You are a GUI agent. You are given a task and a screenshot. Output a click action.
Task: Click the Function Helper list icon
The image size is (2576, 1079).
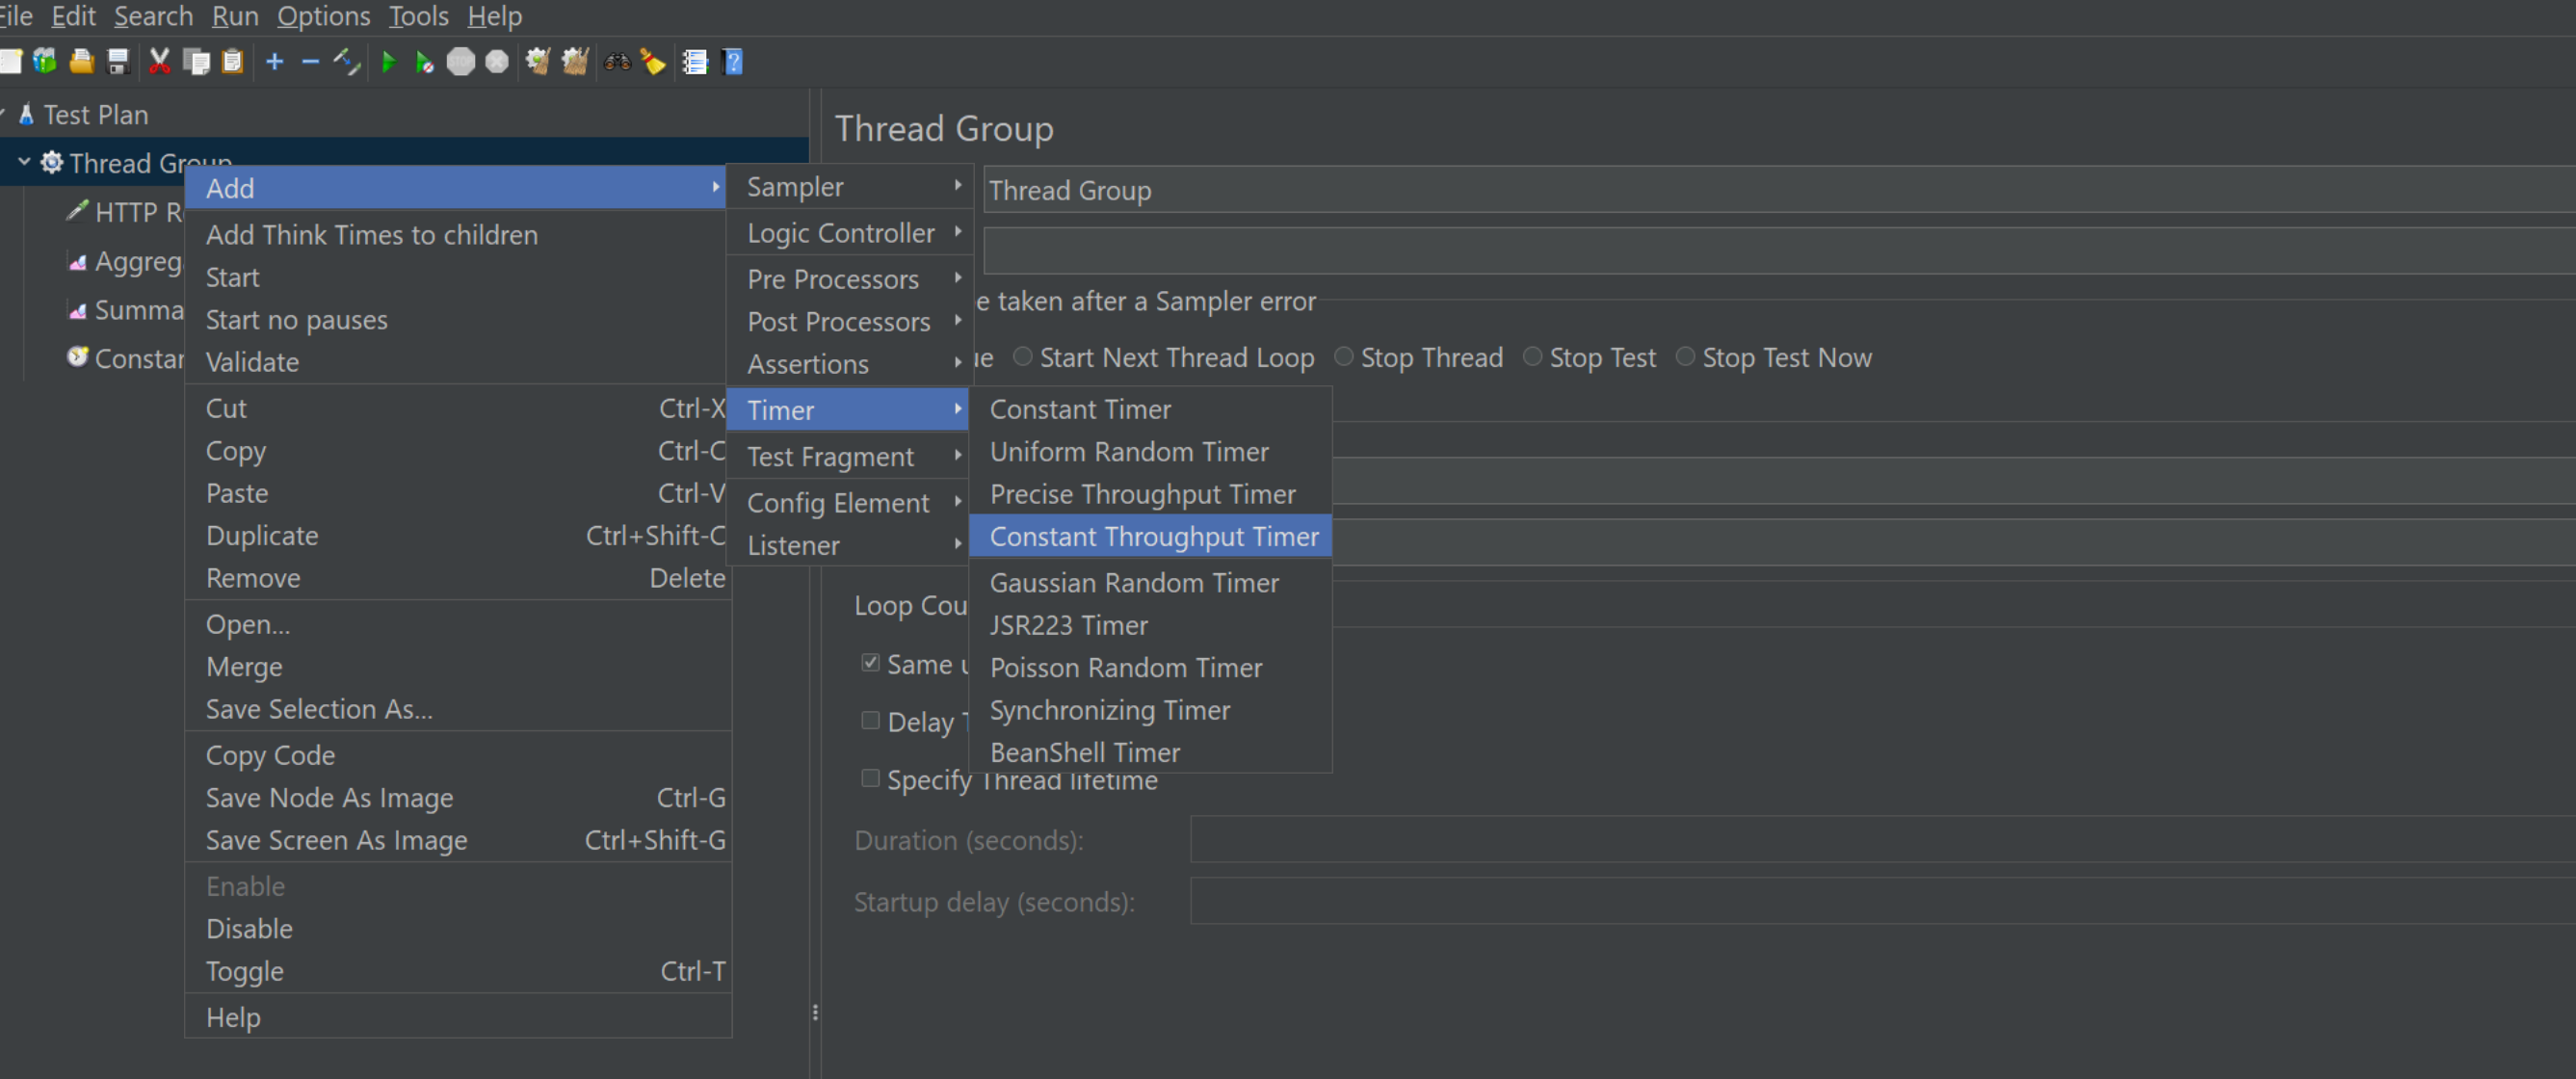(x=695, y=62)
